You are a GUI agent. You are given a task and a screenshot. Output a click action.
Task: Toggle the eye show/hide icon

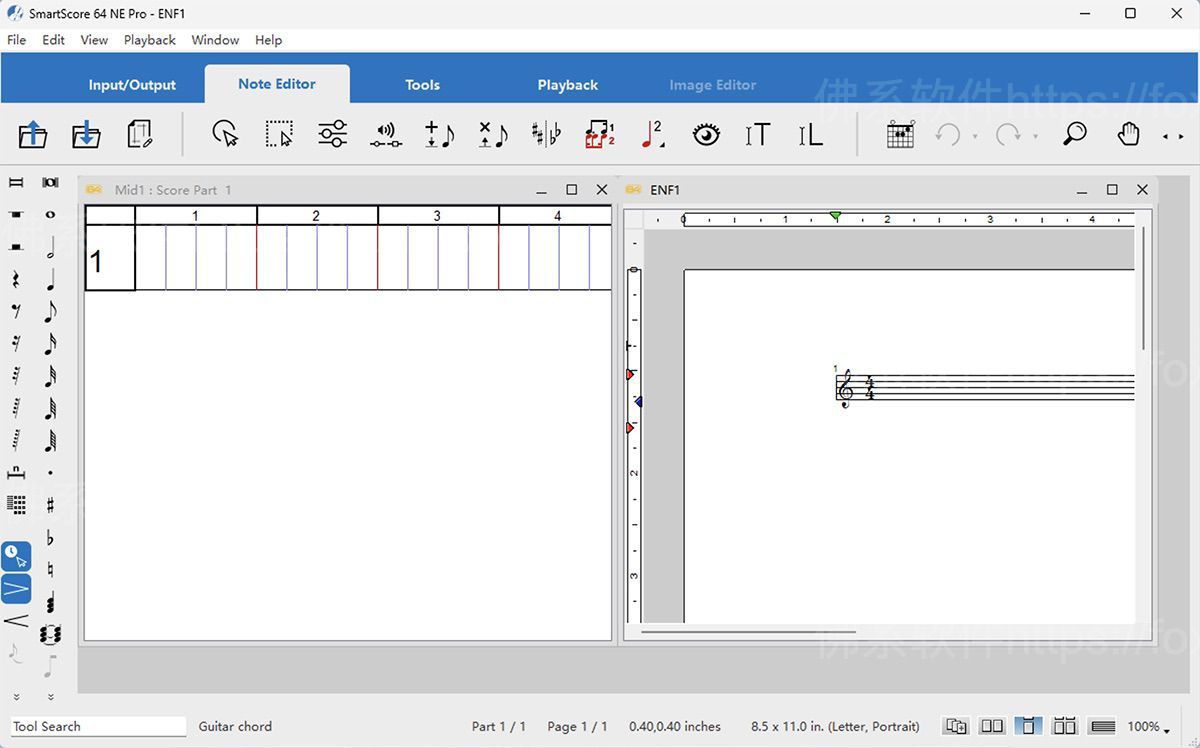706,134
